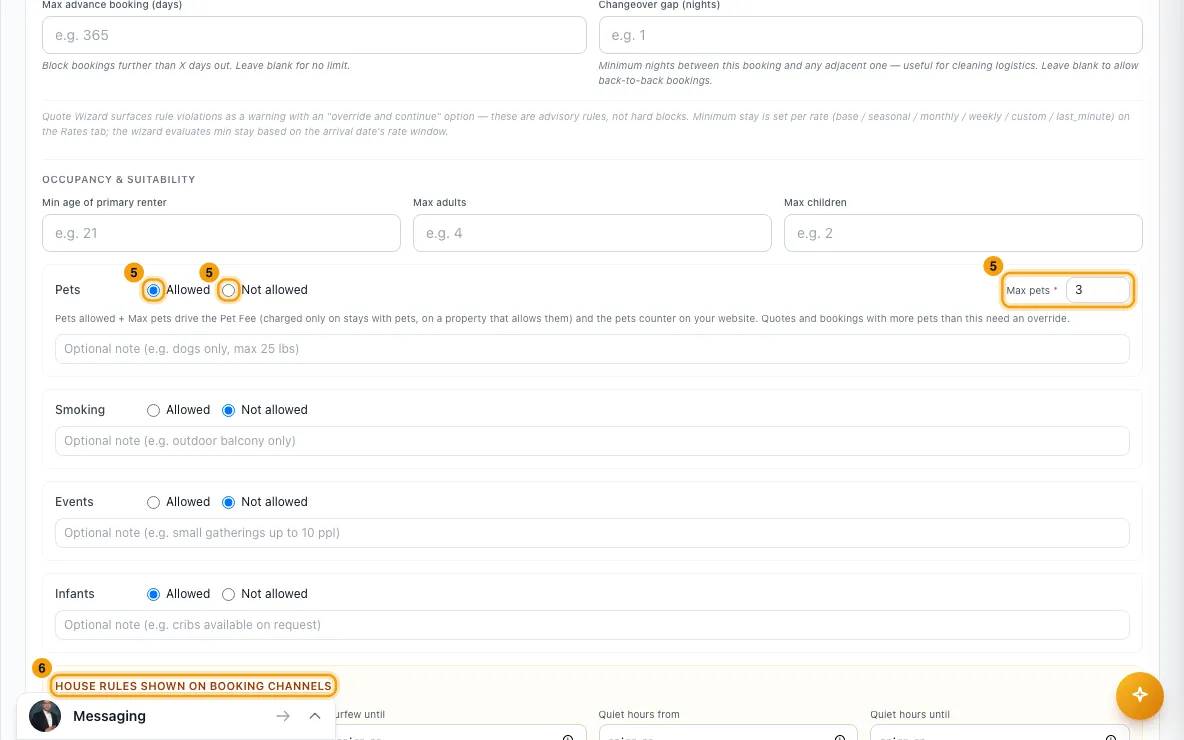Image resolution: width=1184 pixels, height=740 pixels.
Task: Select Infants Not allowed radio button
Action: pyautogui.click(x=228, y=594)
